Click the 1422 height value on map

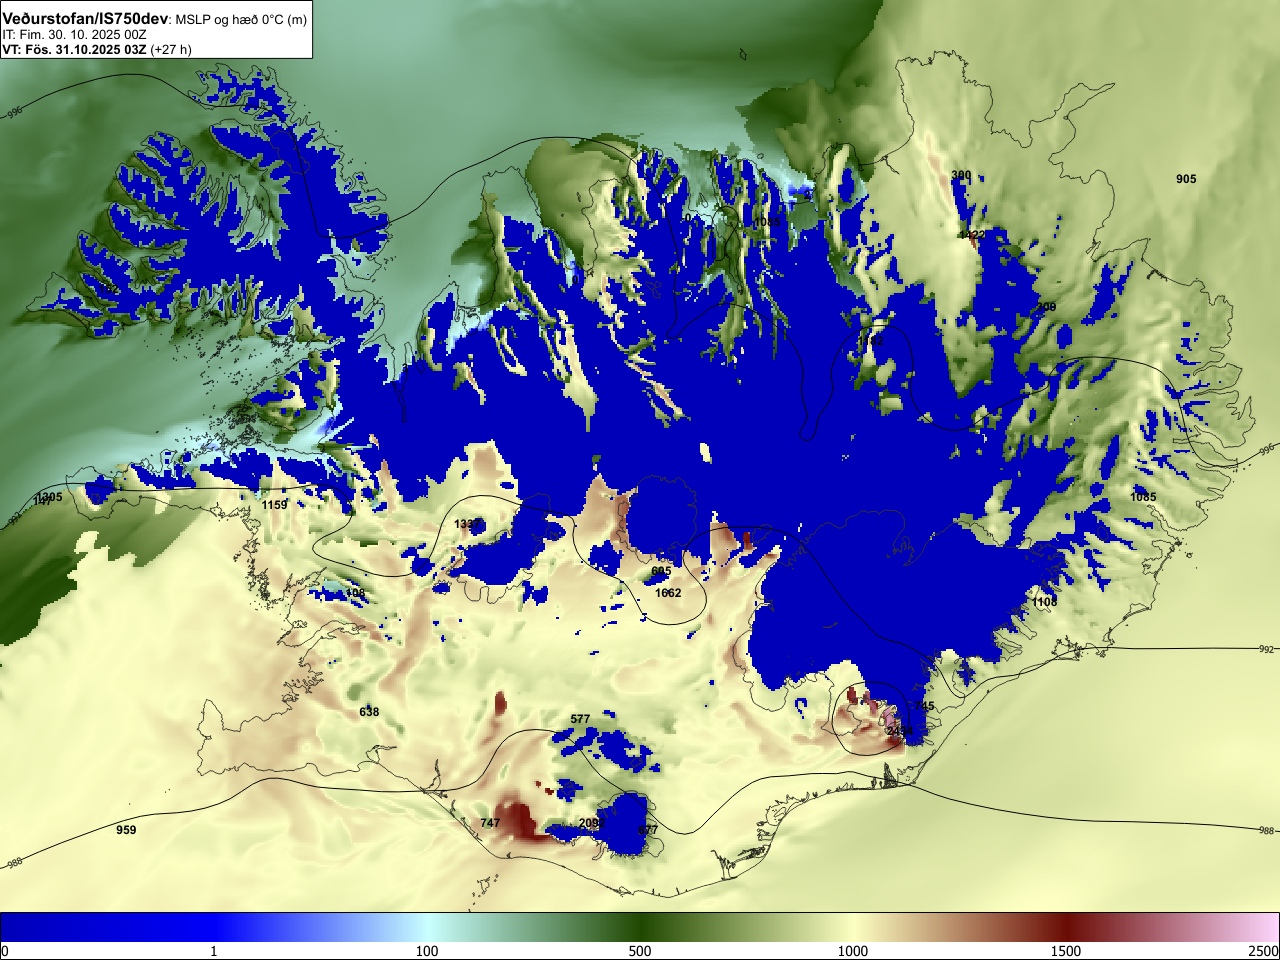pyautogui.click(x=972, y=235)
